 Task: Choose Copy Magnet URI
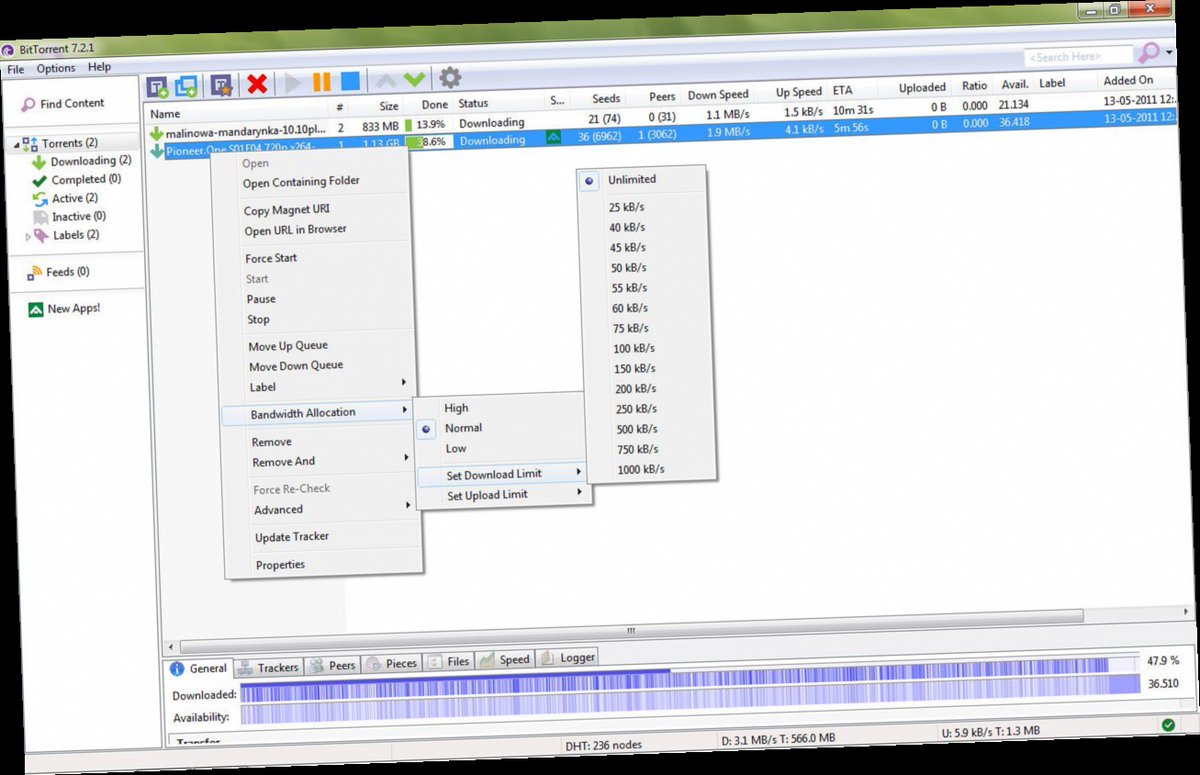(x=287, y=210)
